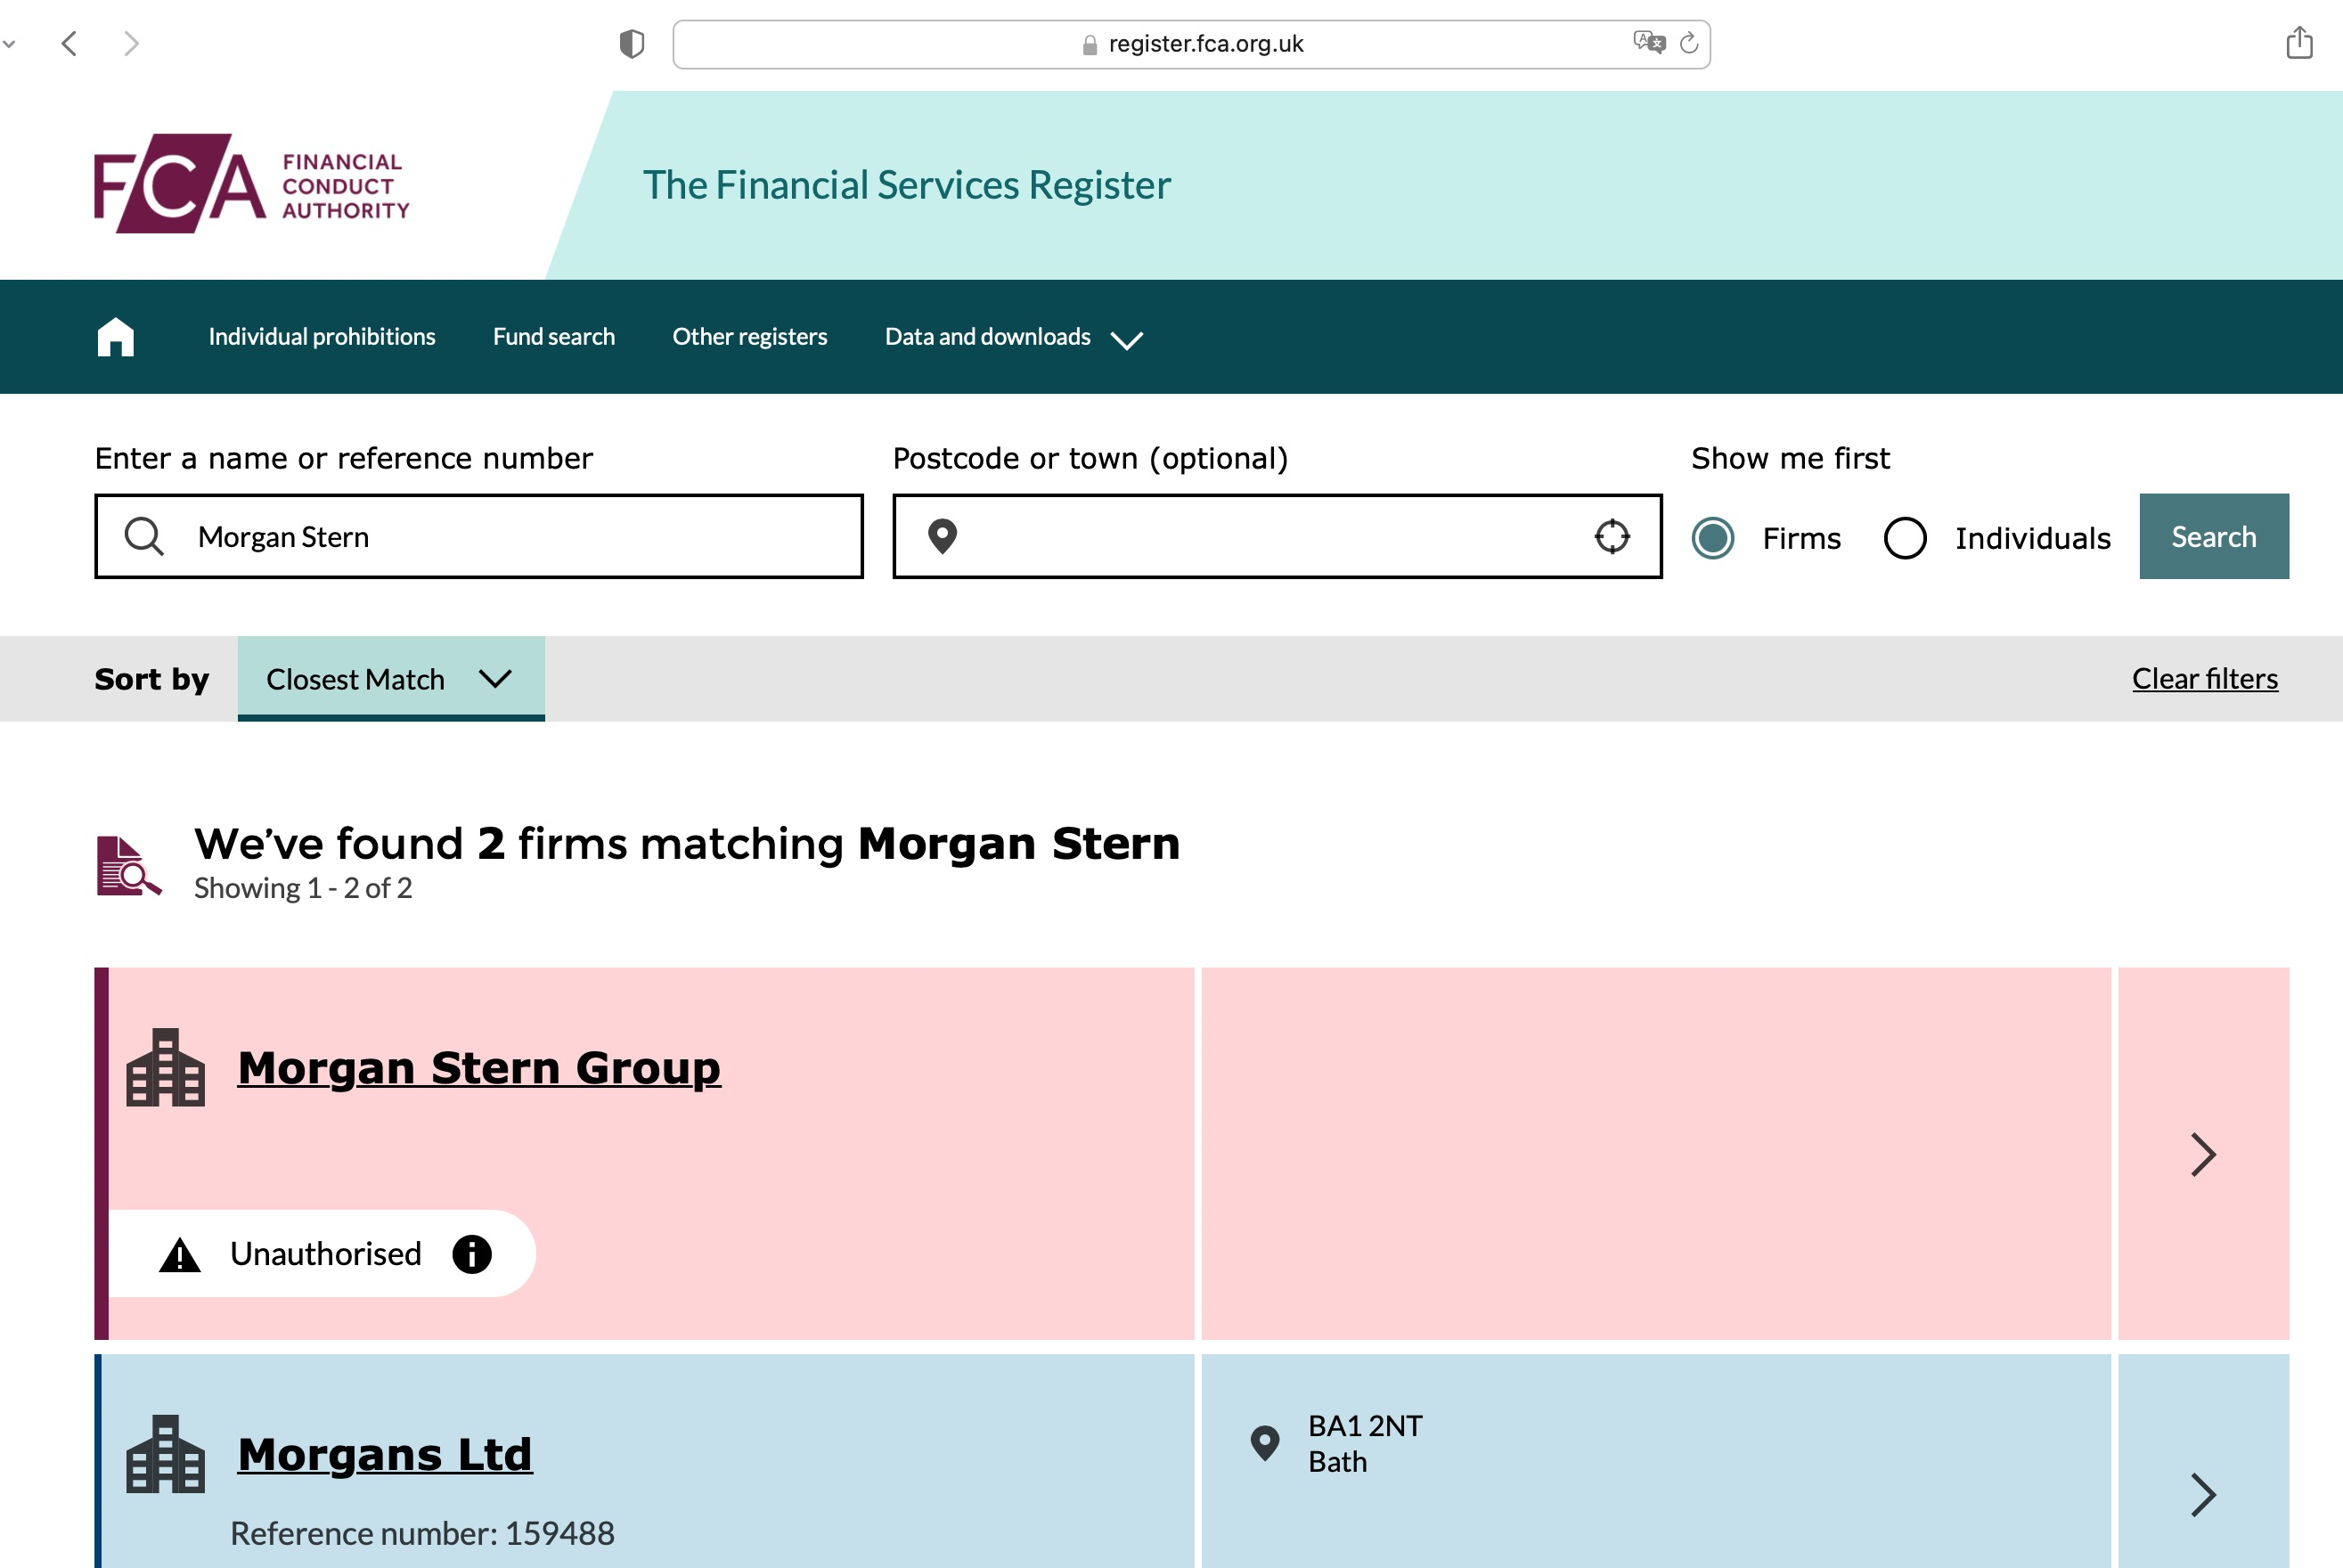2343x1568 pixels.
Task: Click the Clear filters link
Action: [x=2204, y=679]
